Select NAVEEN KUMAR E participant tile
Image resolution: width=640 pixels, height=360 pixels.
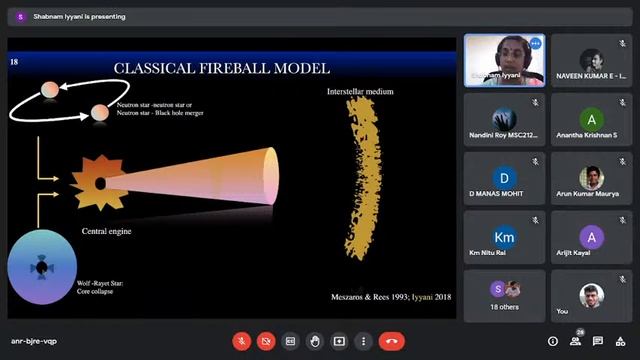pyautogui.click(x=591, y=60)
